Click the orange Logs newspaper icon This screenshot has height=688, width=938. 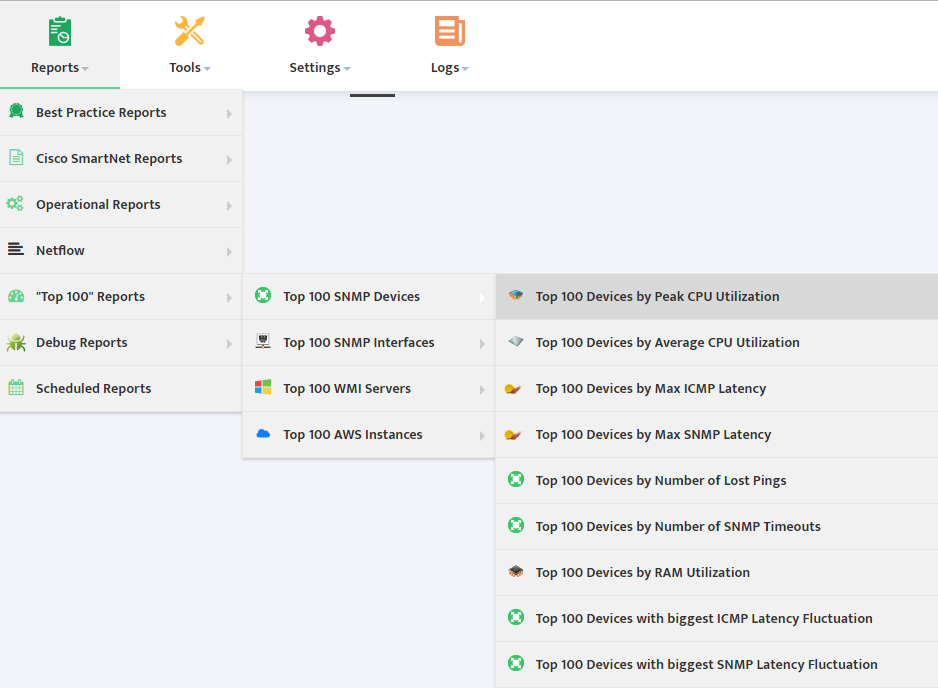450,31
